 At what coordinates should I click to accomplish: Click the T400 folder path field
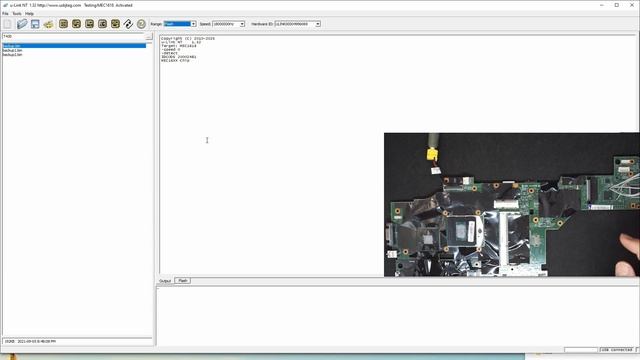click(x=74, y=36)
